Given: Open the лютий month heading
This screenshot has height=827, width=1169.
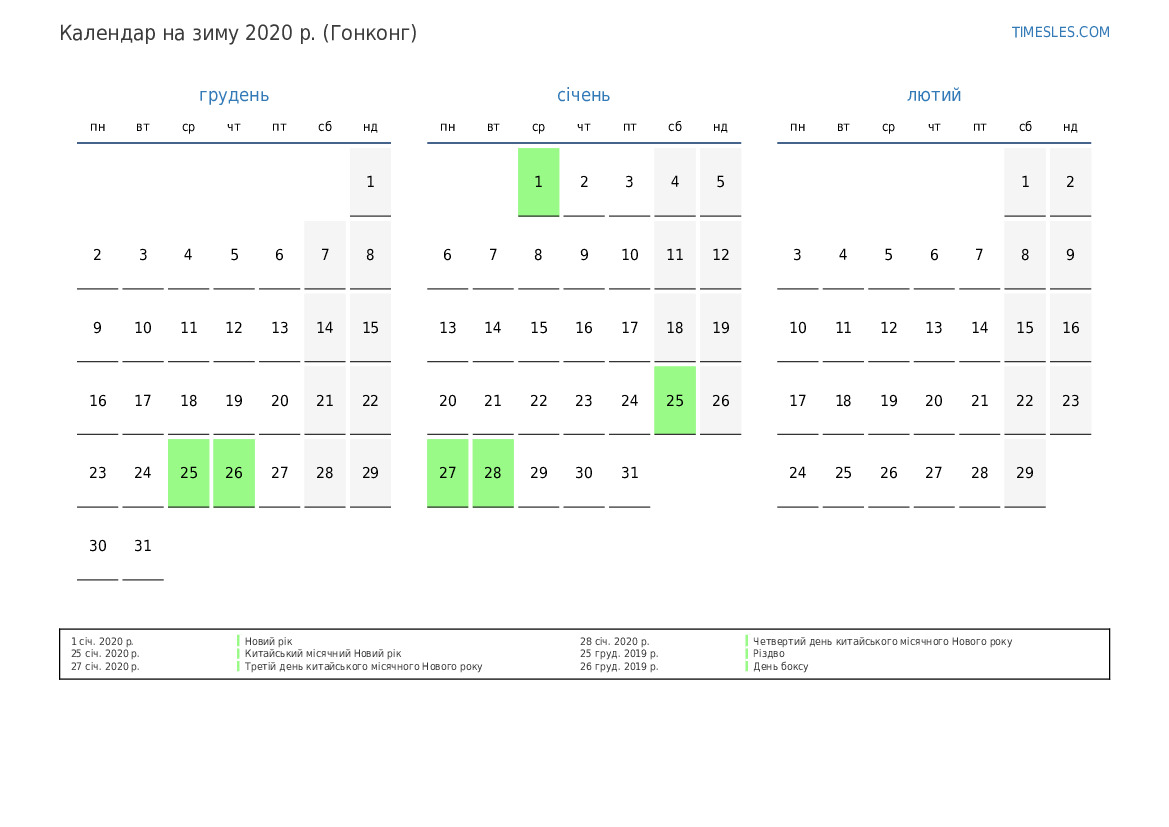Looking at the screenshot, I should (934, 95).
